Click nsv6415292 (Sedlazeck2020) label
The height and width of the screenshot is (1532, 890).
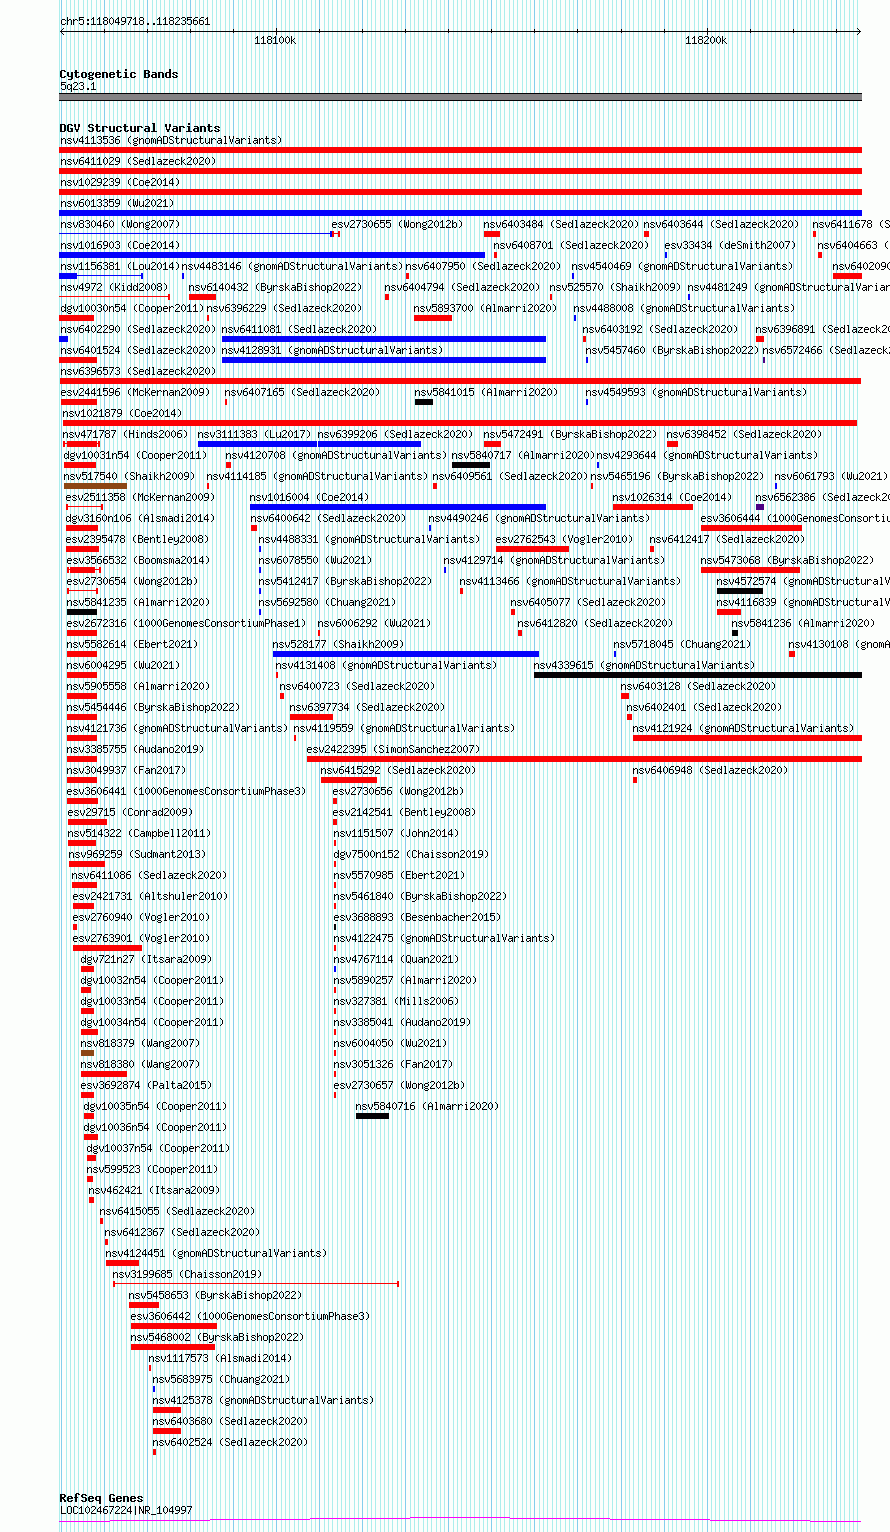(398, 770)
